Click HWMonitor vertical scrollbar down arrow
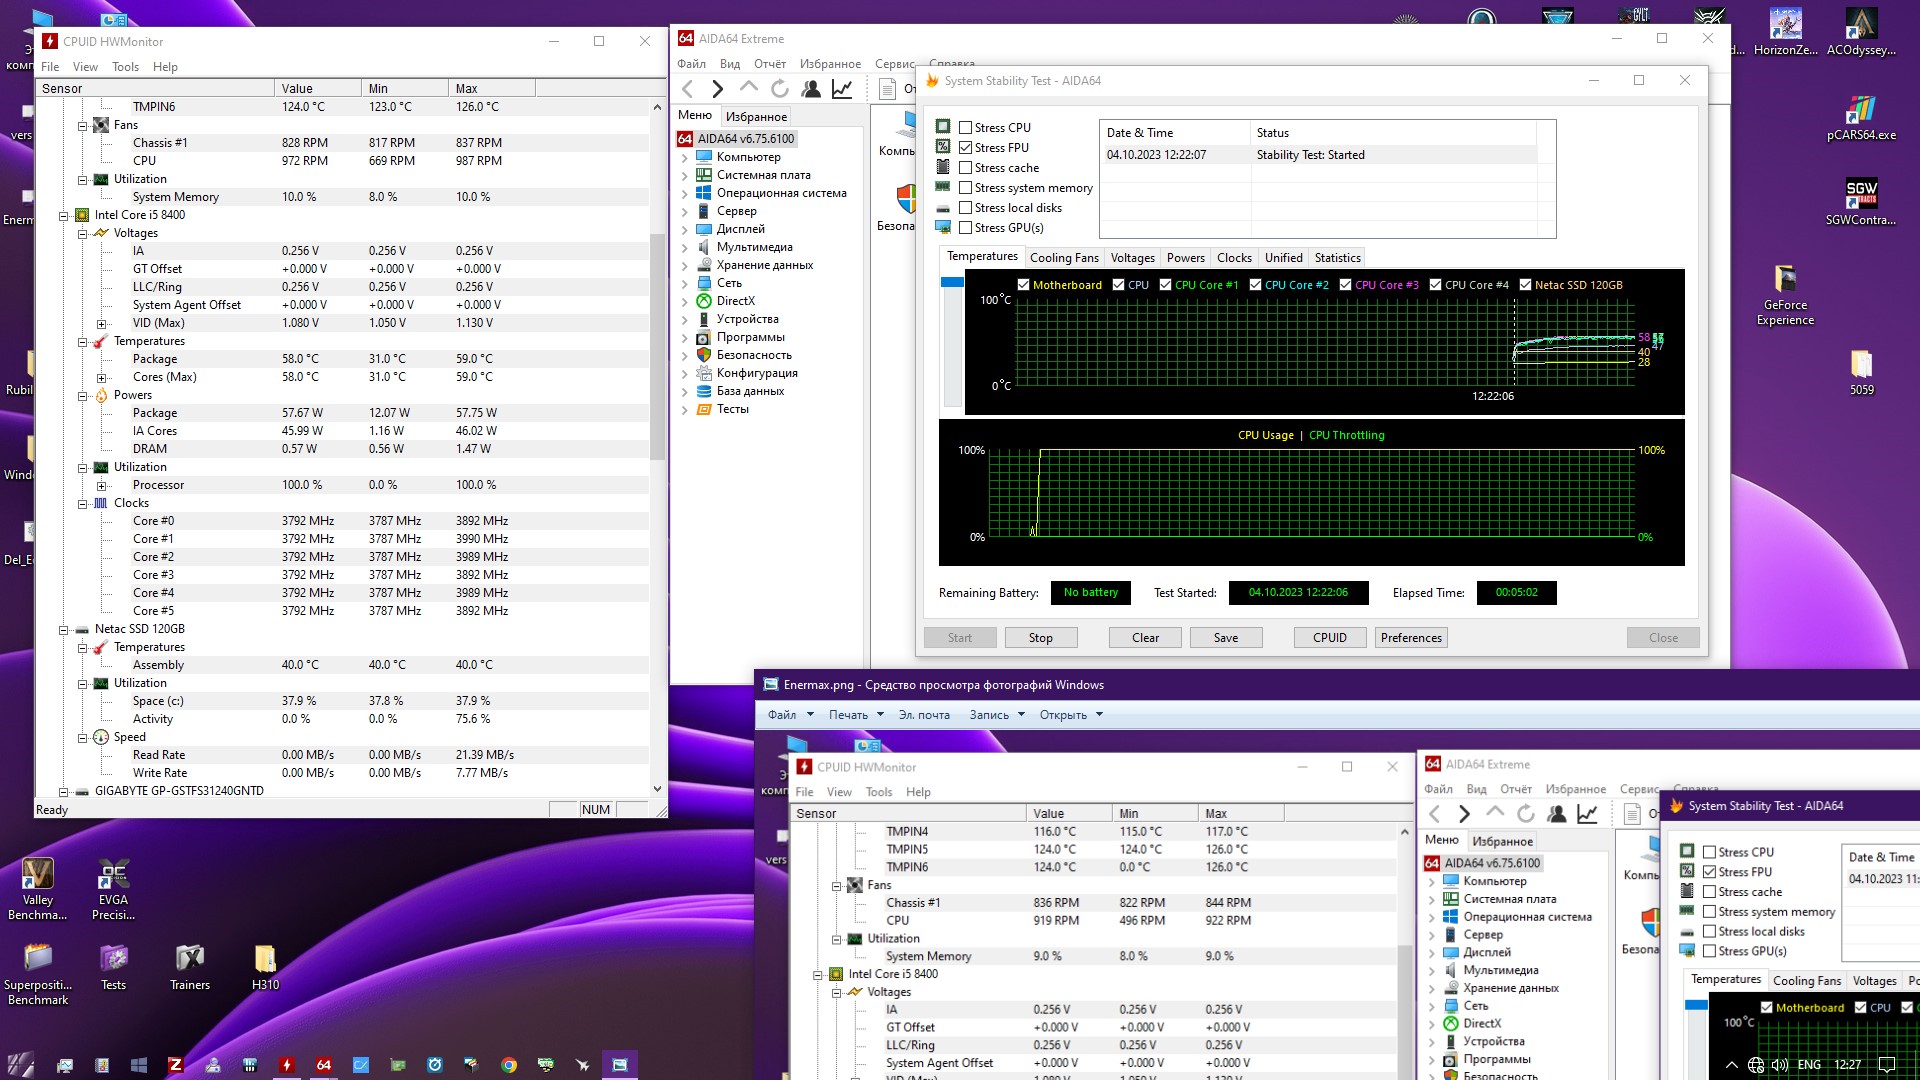The height and width of the screenshot is (1080, 1920). tap(657, 789)
